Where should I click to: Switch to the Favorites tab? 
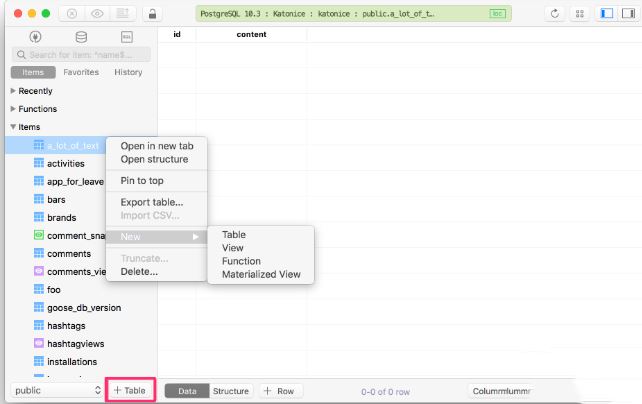[81, 72]
